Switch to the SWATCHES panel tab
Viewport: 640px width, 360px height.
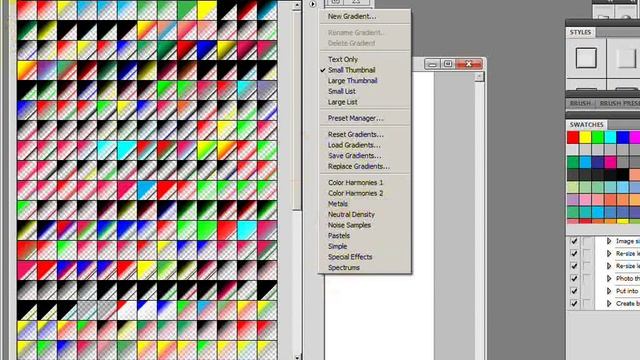pos(587,124)
